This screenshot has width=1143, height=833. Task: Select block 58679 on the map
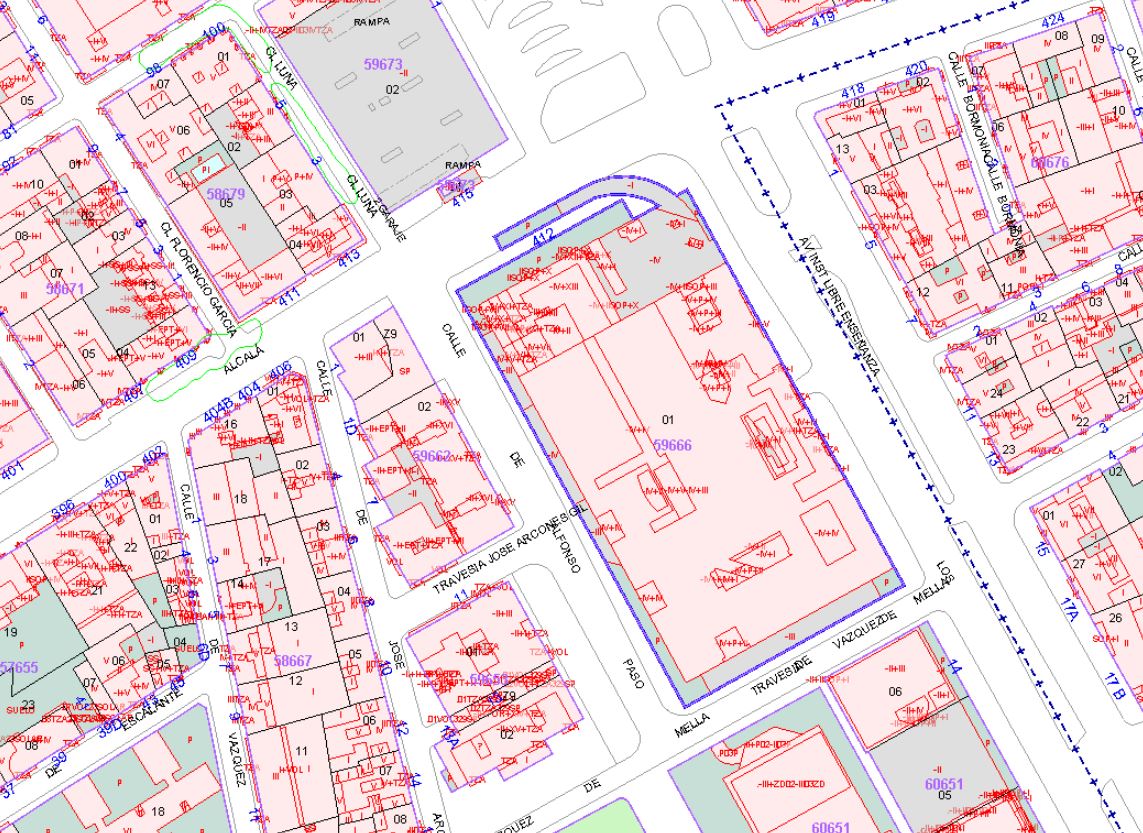pos(225,194)
